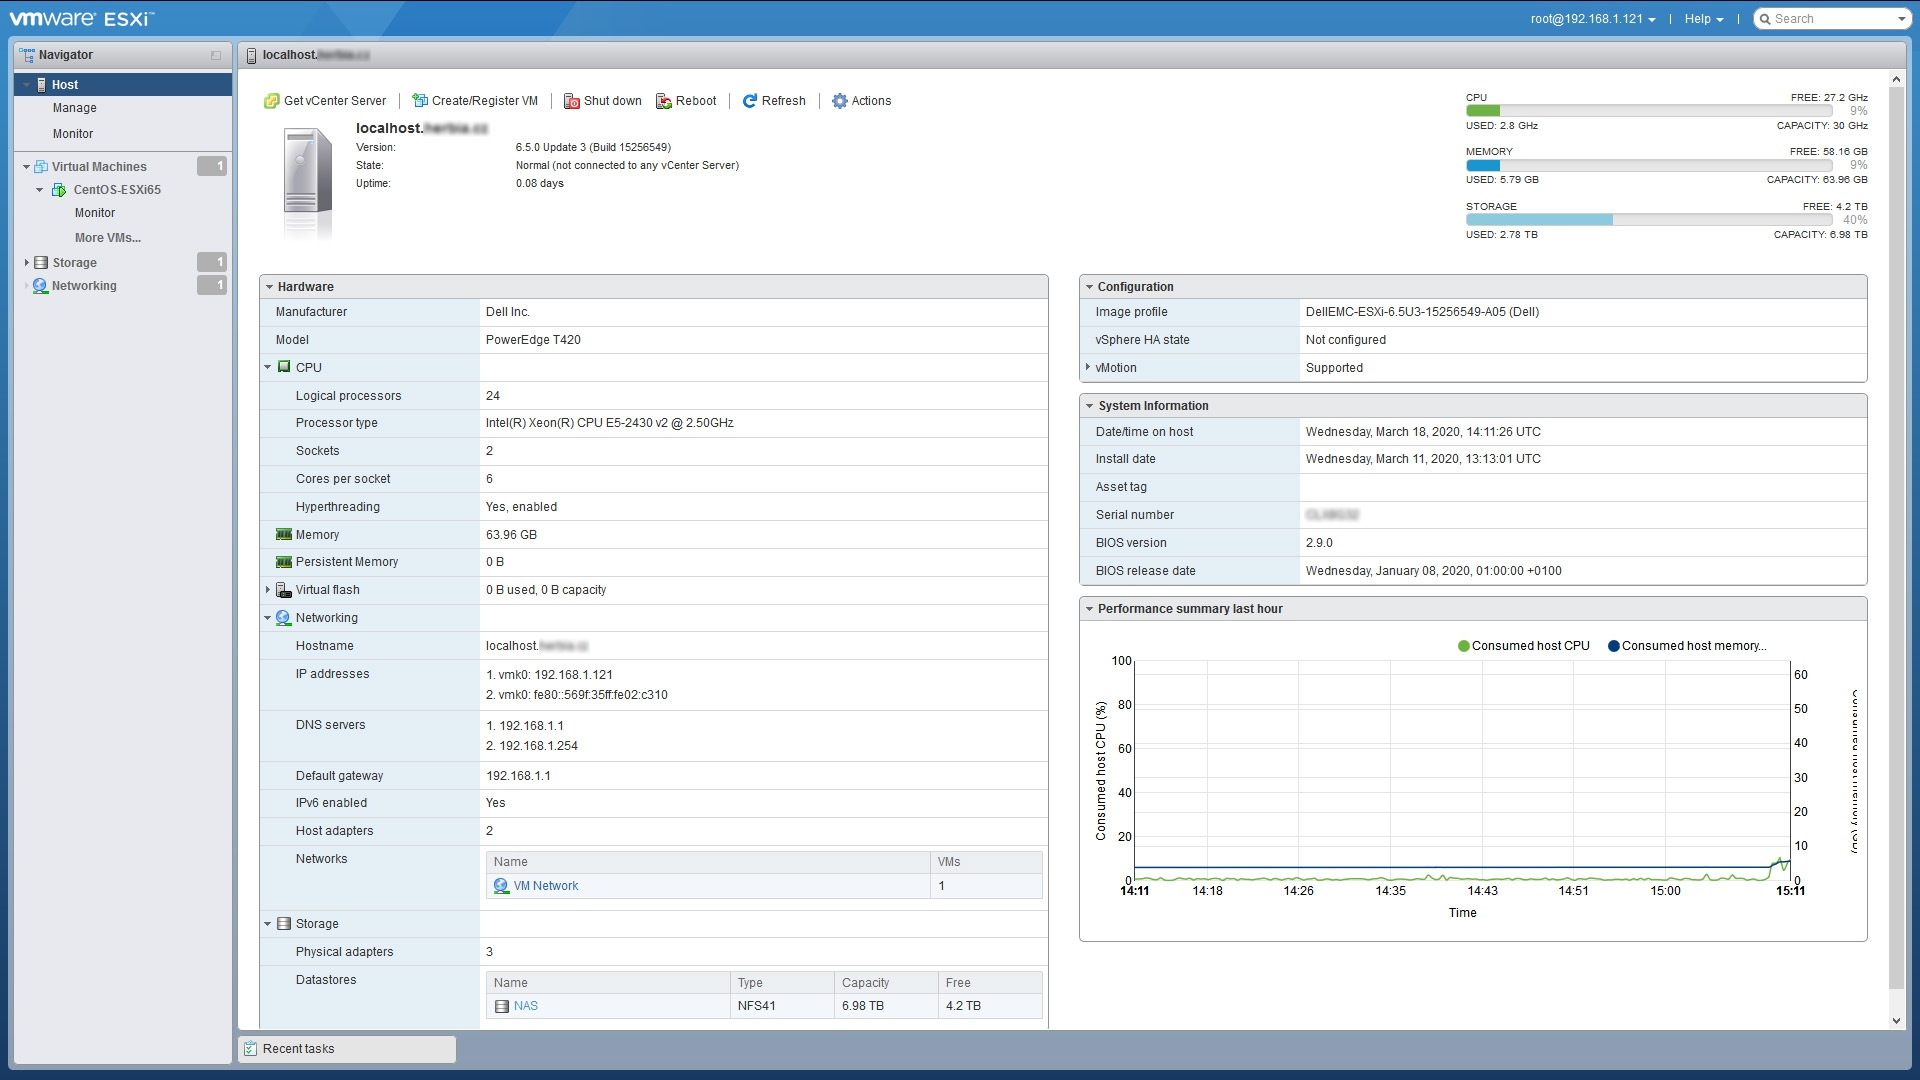This screenshot has height=1080, width=1920.
Task: Click the NAS datastore icon
Action: (x=502, y=1006)
